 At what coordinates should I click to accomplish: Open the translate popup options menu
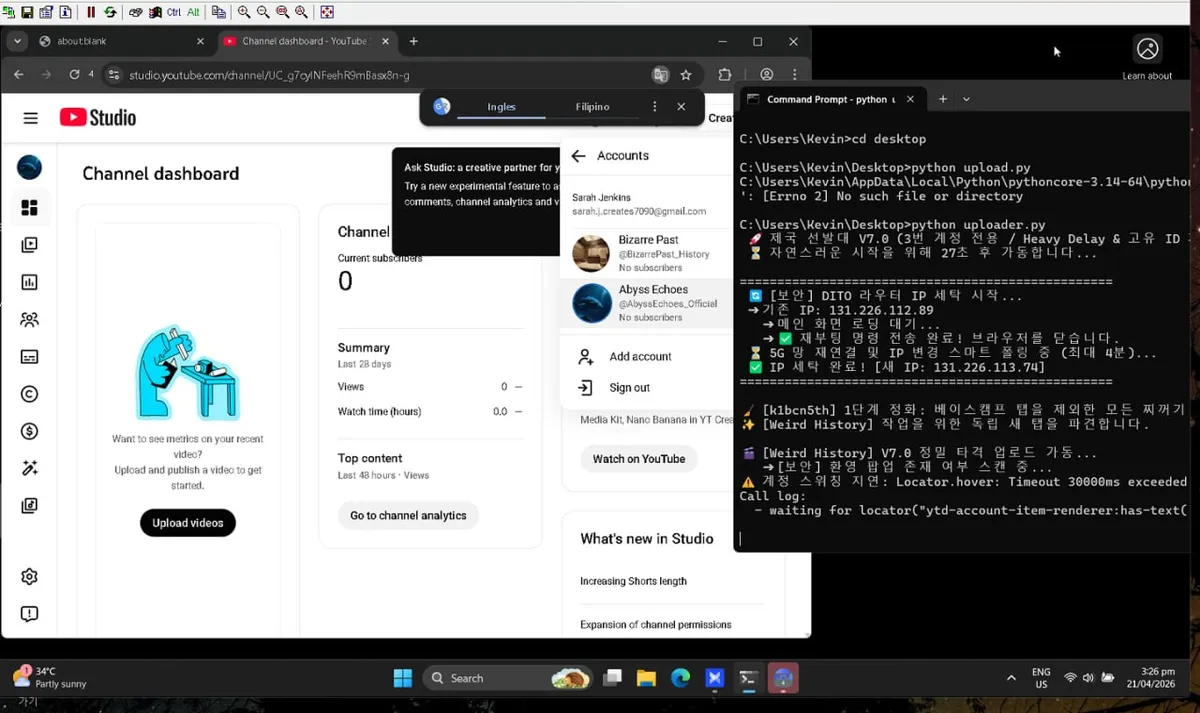[x=655, y=106]
